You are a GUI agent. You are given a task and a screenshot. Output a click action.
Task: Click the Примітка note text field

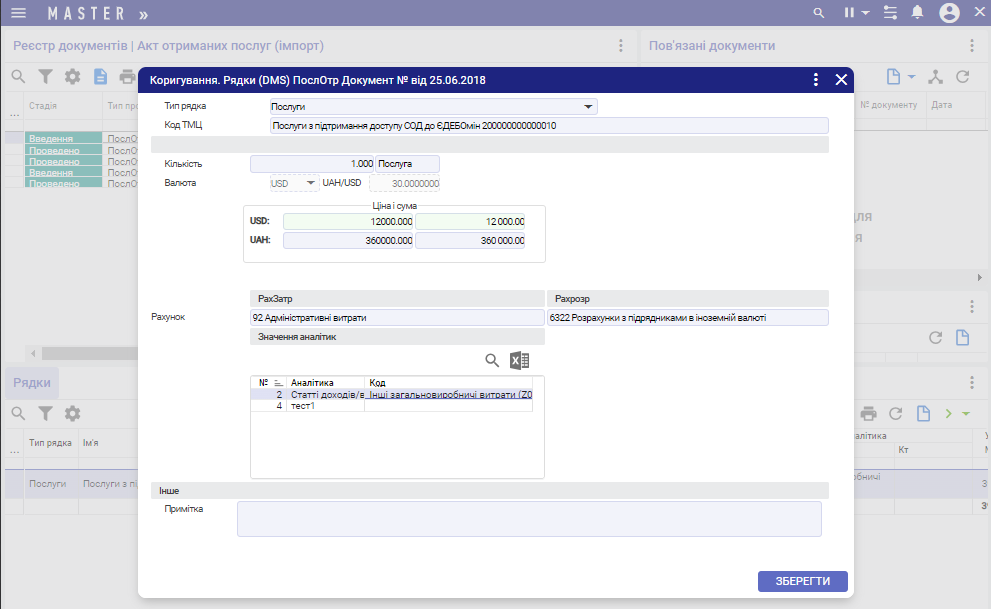tap(529, 519)
